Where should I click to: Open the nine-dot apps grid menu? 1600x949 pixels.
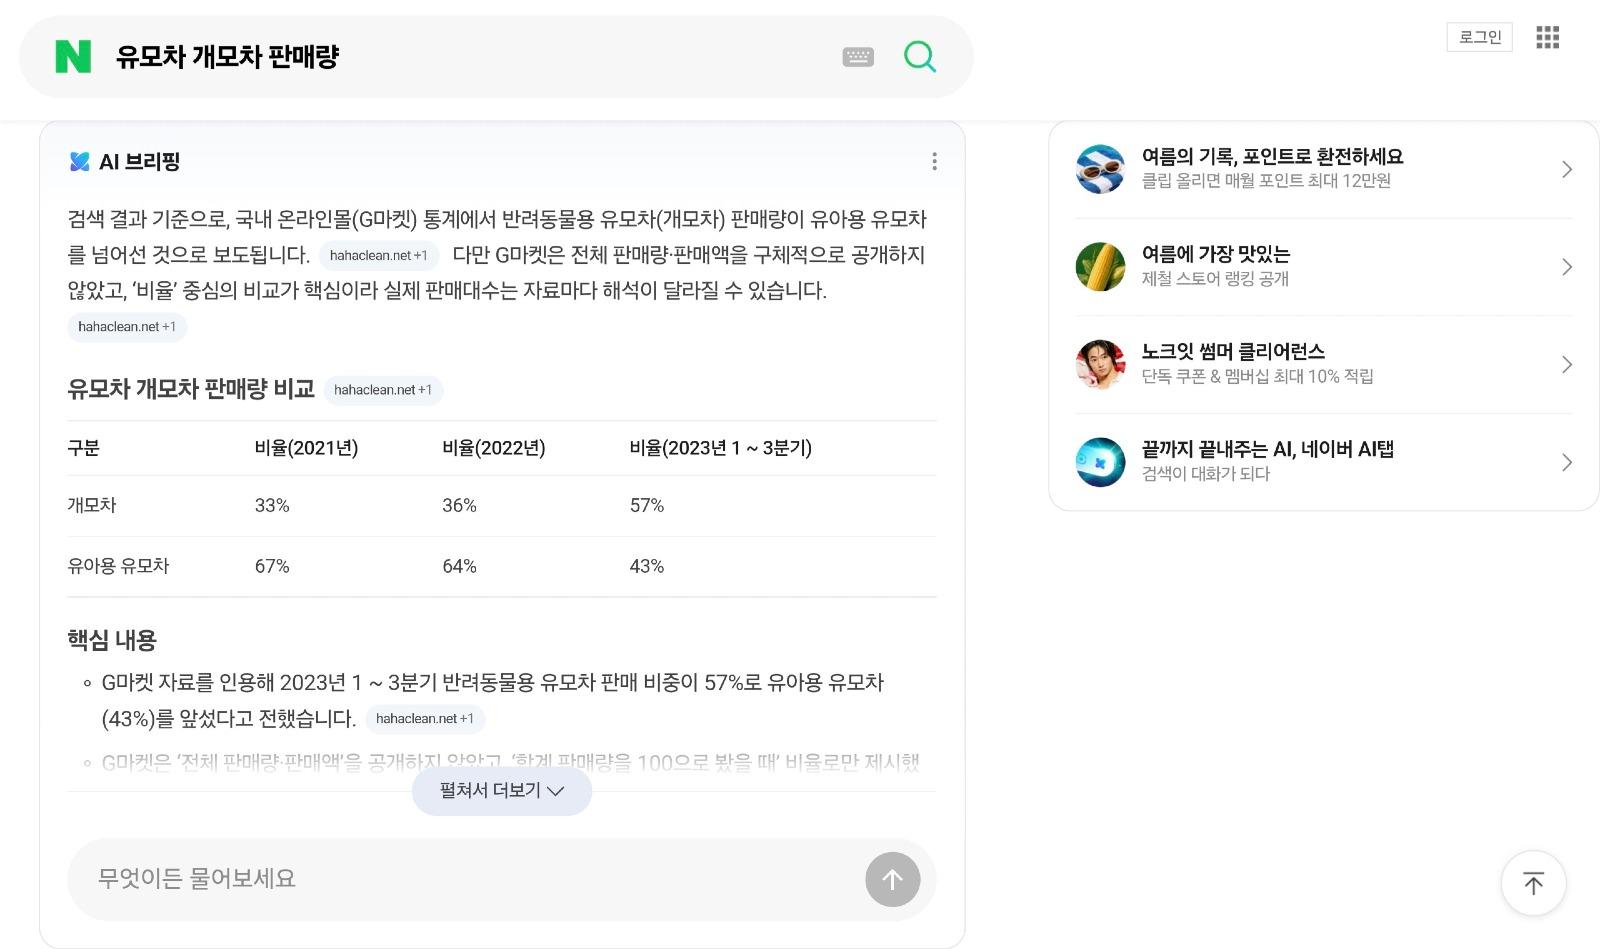tap(1547, 37)
